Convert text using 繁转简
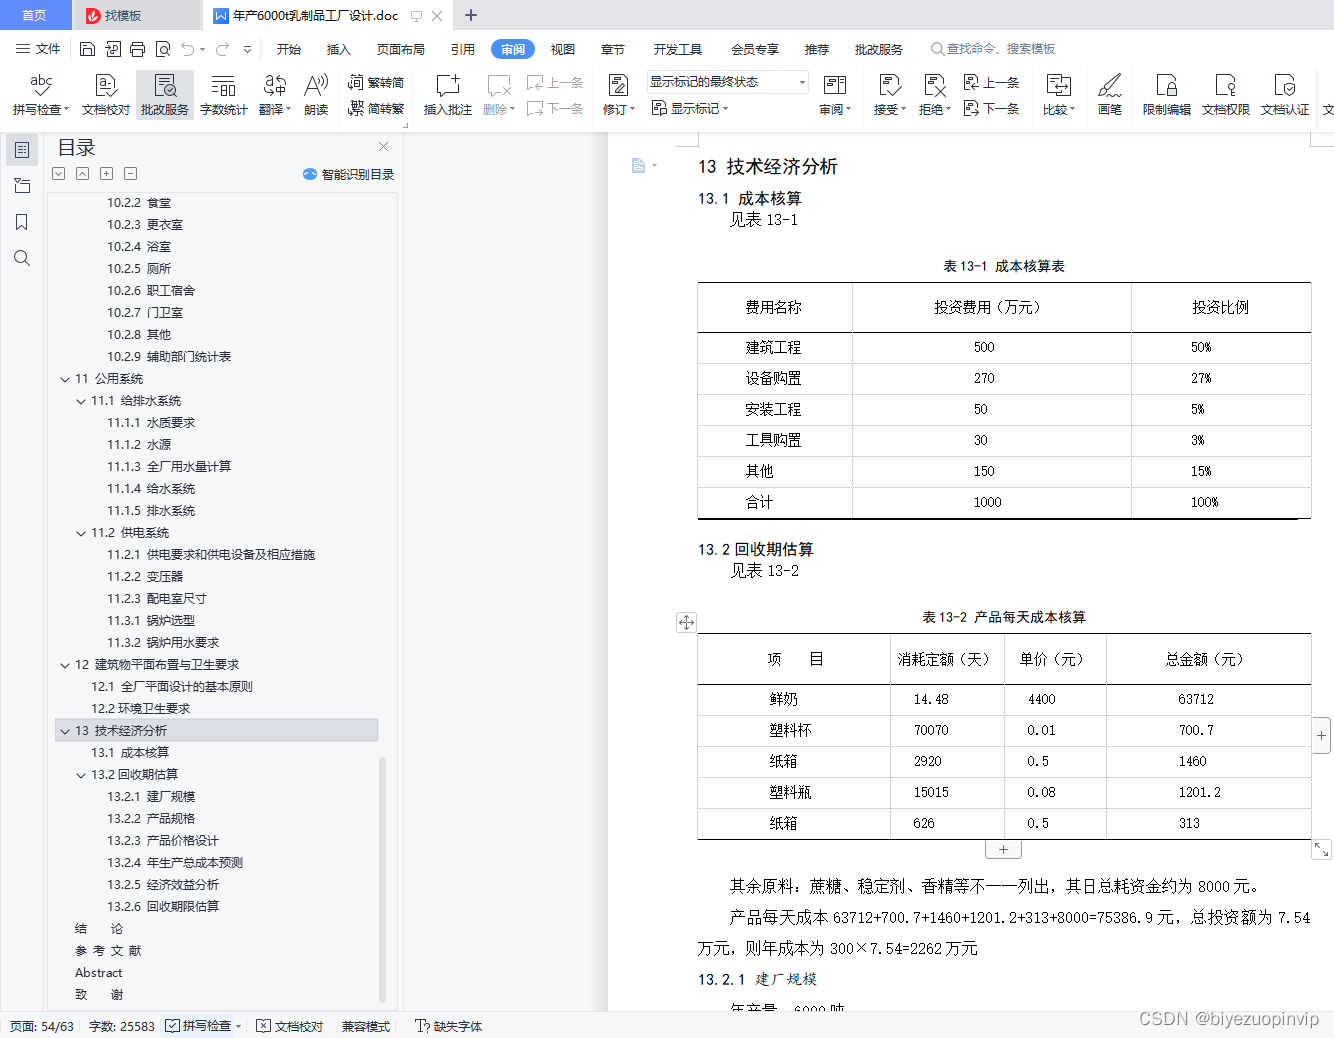This screenshot has height=1038, width=1334. coord(376,83)
